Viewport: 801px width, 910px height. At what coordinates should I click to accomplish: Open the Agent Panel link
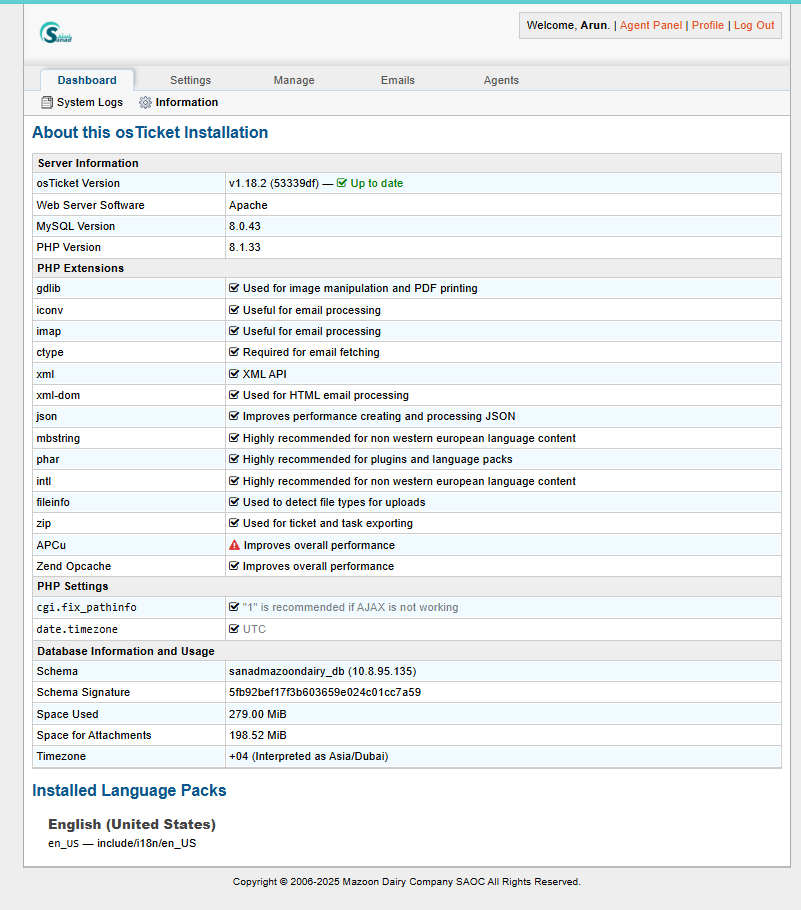(650, 26)
